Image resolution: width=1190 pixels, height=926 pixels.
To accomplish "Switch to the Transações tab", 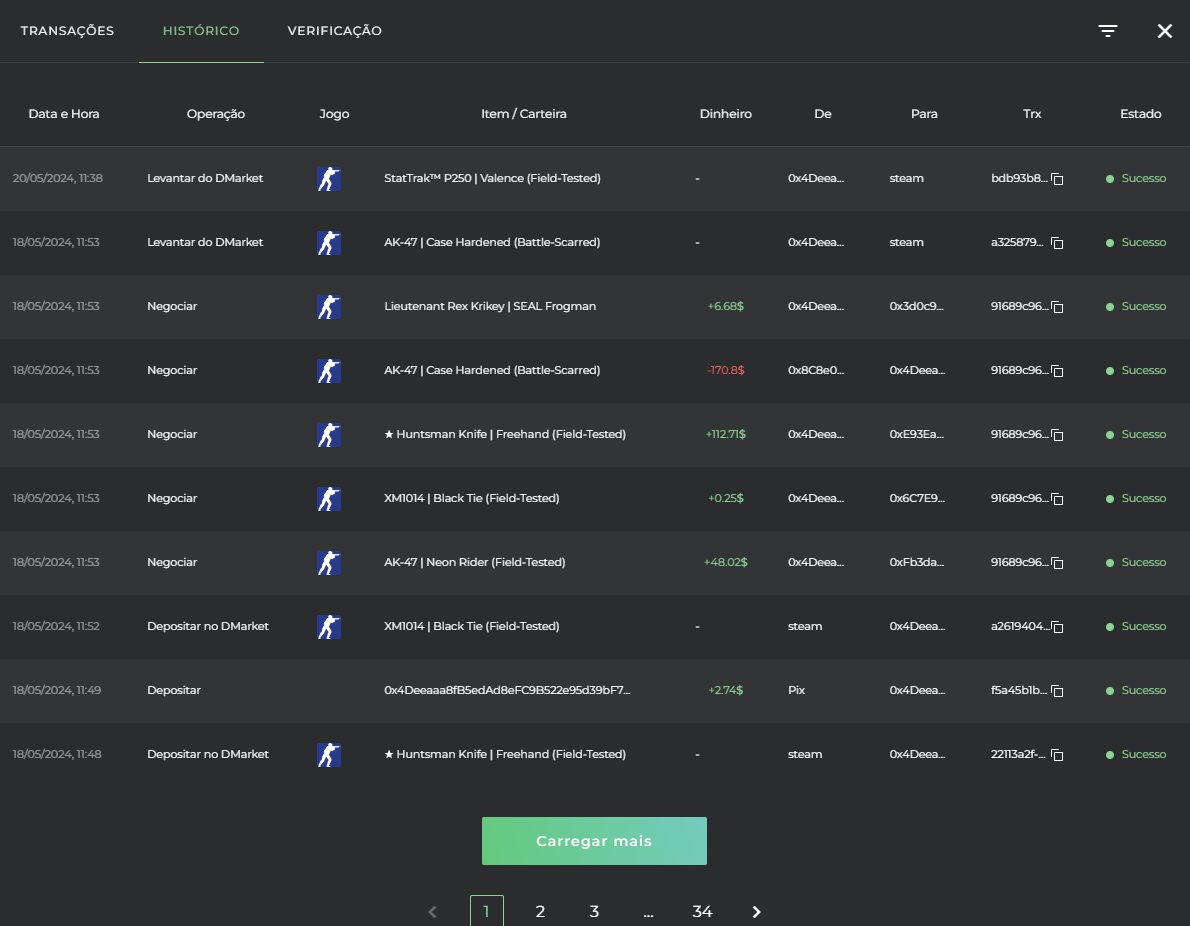I will point(68,30).
